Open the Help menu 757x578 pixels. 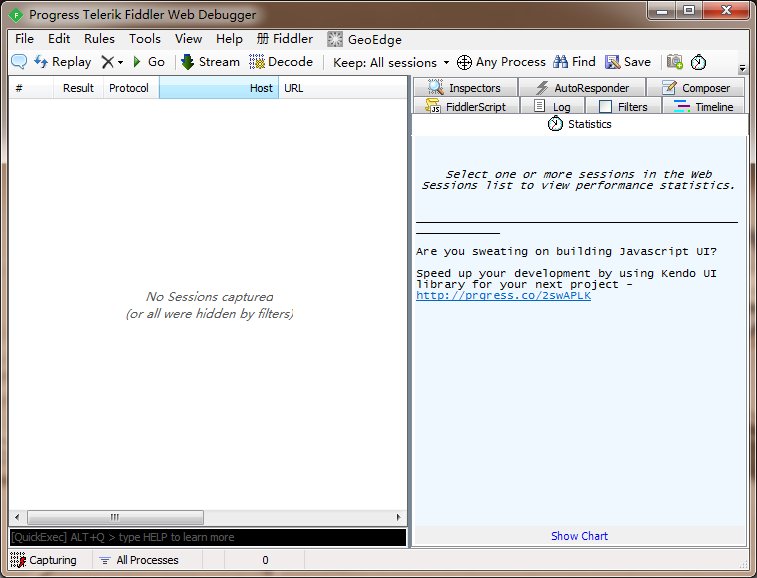click(229, 39)
